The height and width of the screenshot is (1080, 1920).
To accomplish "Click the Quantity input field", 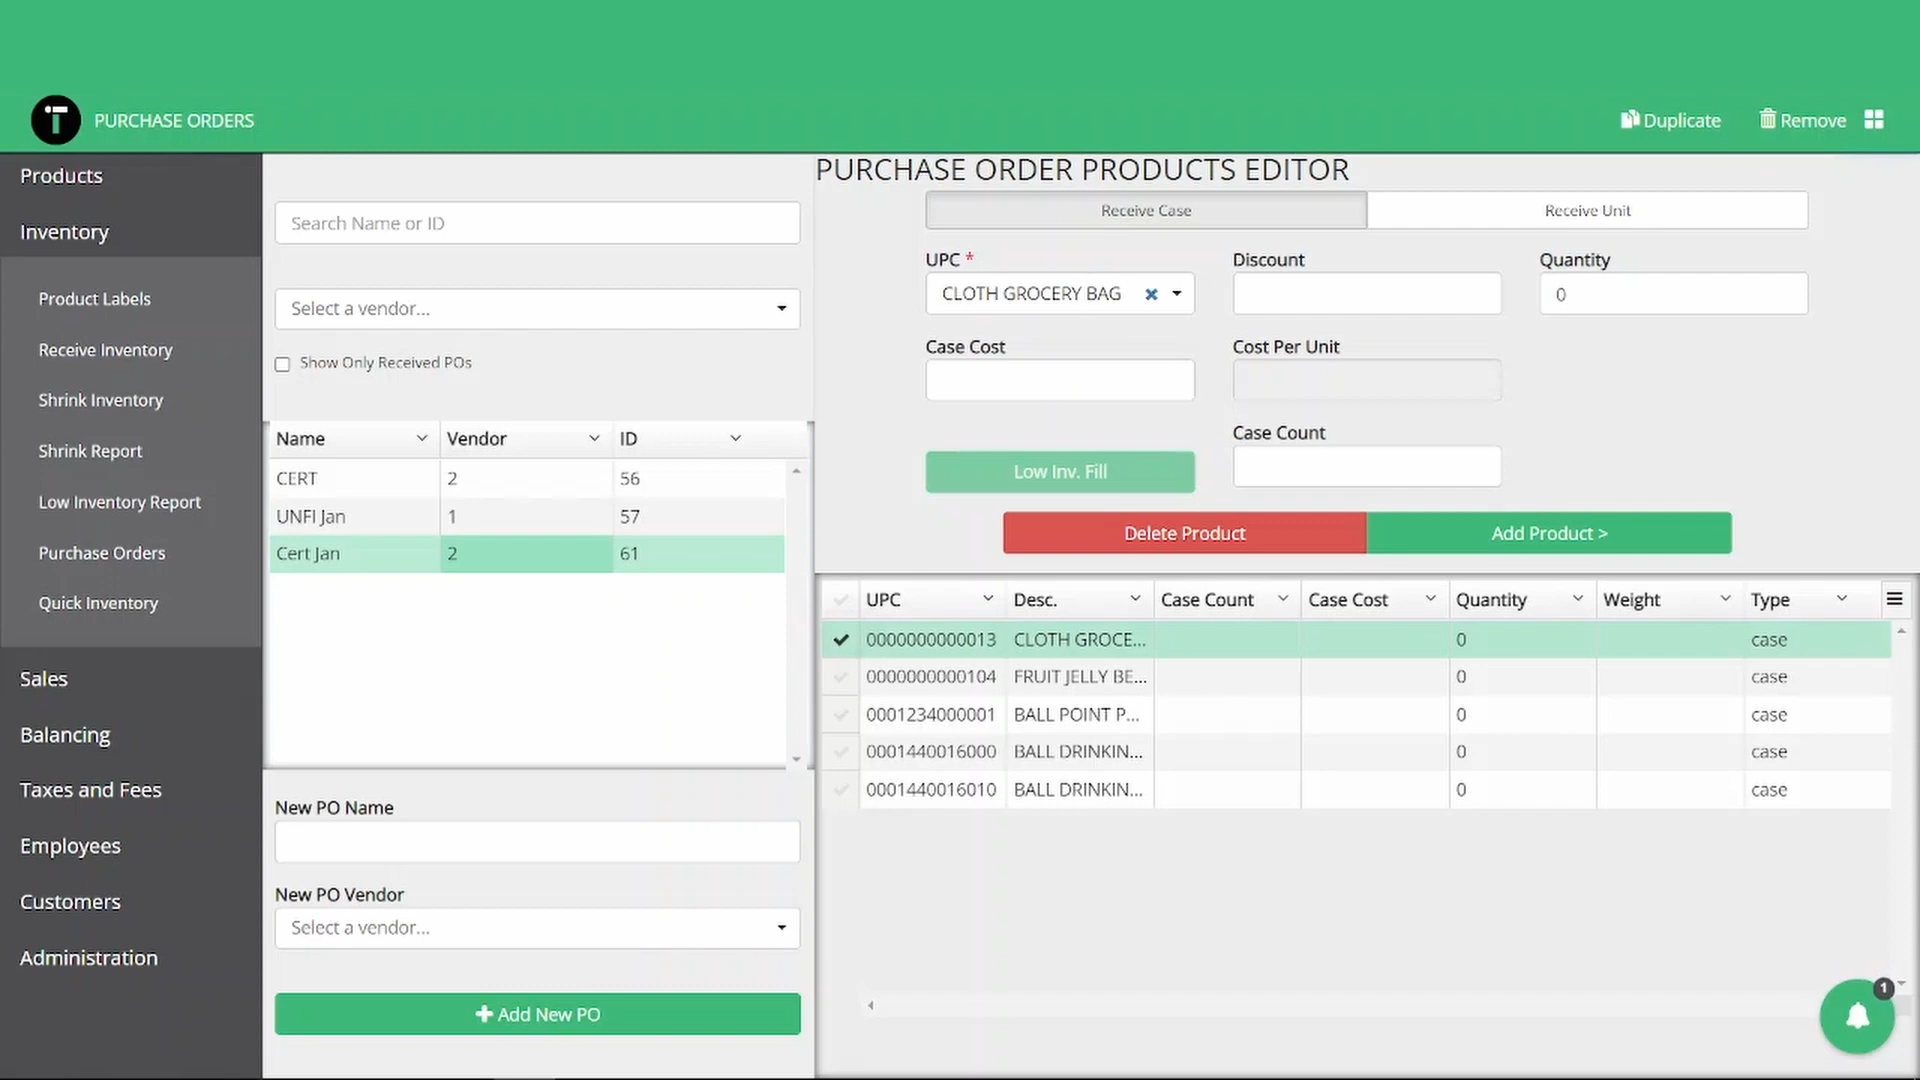I will (1673, 294).
